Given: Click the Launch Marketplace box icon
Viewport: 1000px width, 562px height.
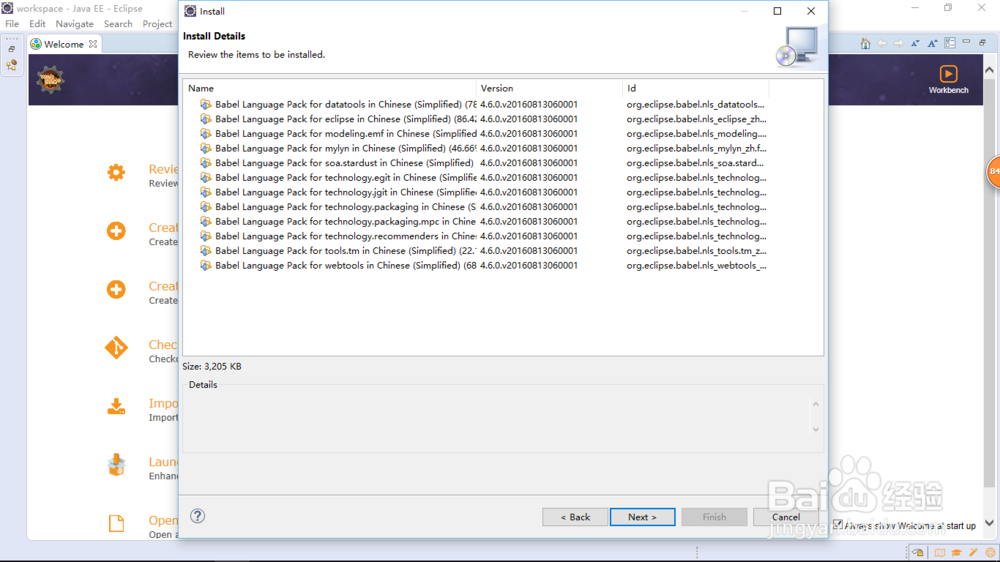Looking at the screenshot, I should click(x=116, y=464).
